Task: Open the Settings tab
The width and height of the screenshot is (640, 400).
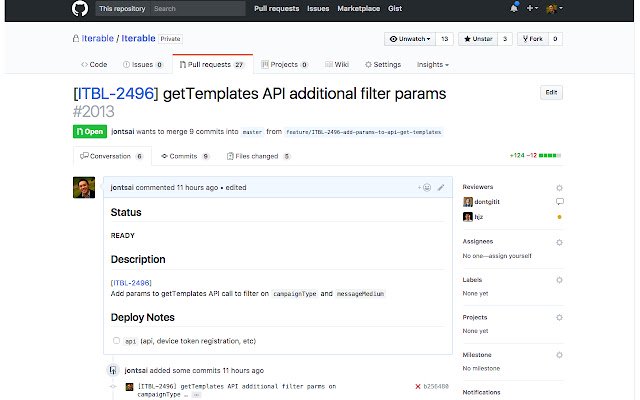Action: pos(383,64)
